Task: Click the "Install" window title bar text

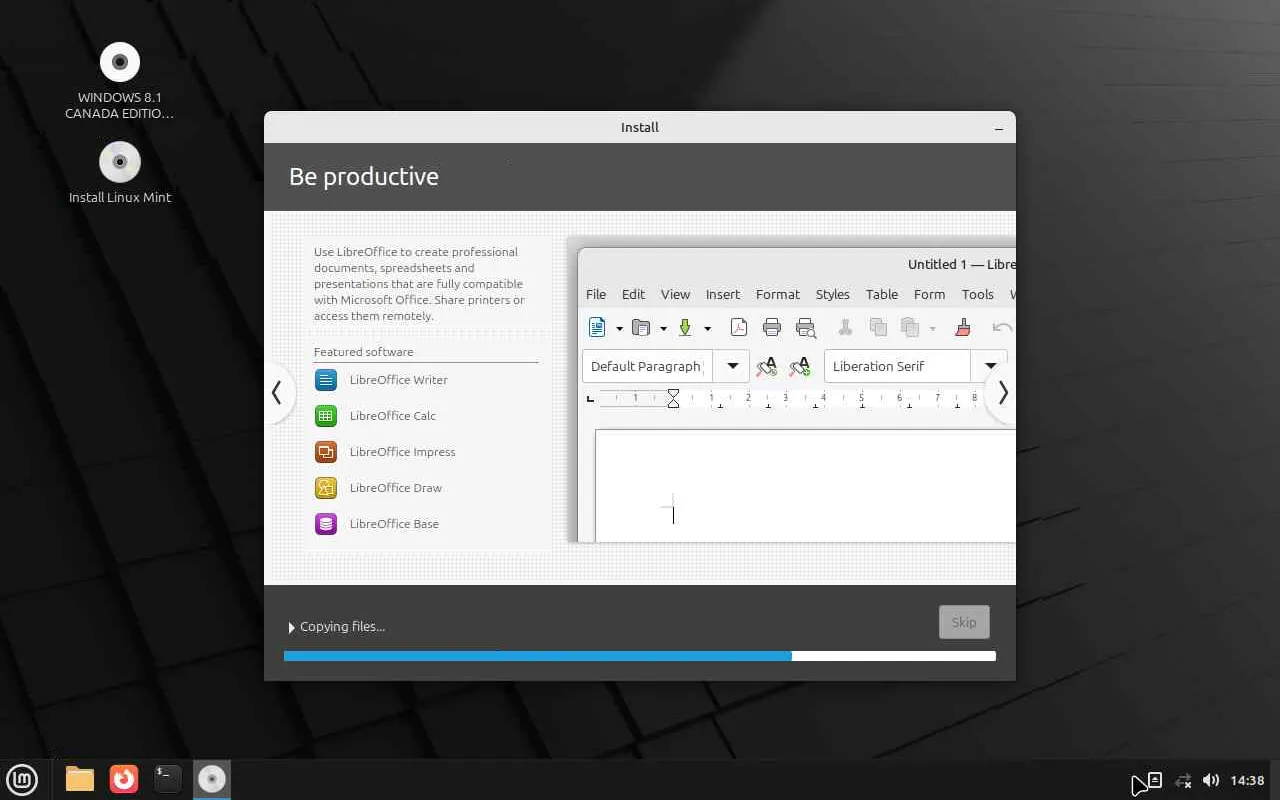Action: pyautogui.click(x=640, y=128)
